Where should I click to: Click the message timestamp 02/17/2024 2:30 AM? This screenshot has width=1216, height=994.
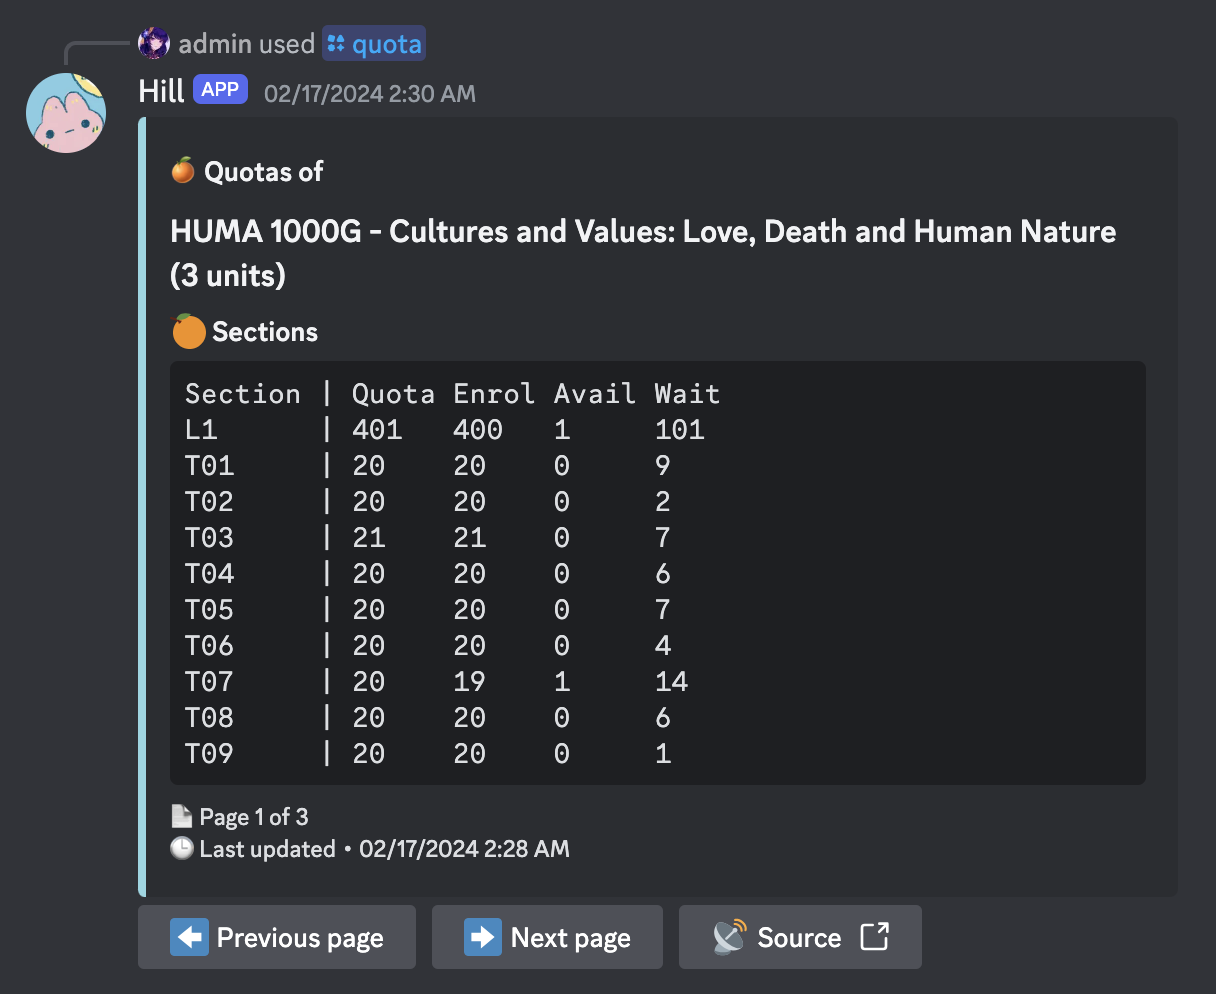click(x=369, y=94)
